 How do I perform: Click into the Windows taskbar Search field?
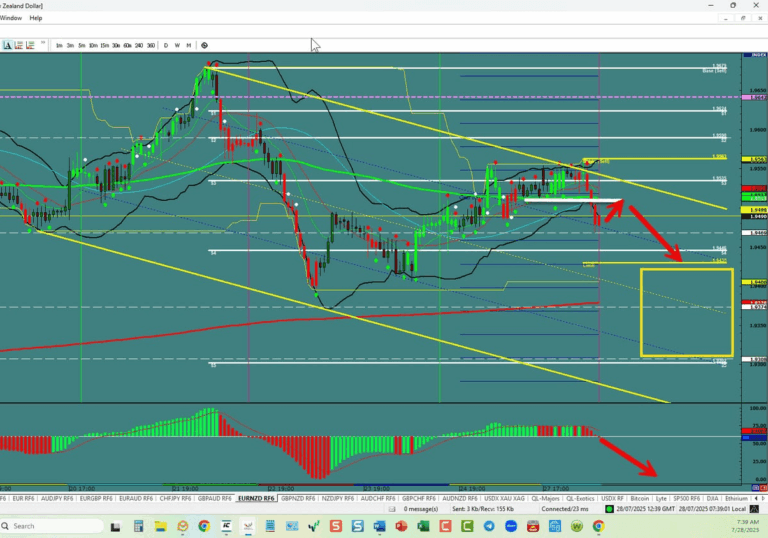click(x=52, y=526)
